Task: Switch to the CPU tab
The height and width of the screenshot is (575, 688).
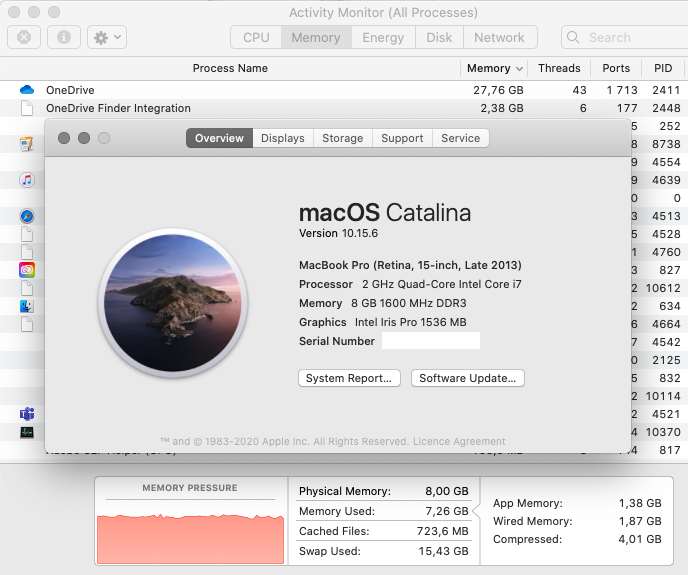Action: click(256, 37)
